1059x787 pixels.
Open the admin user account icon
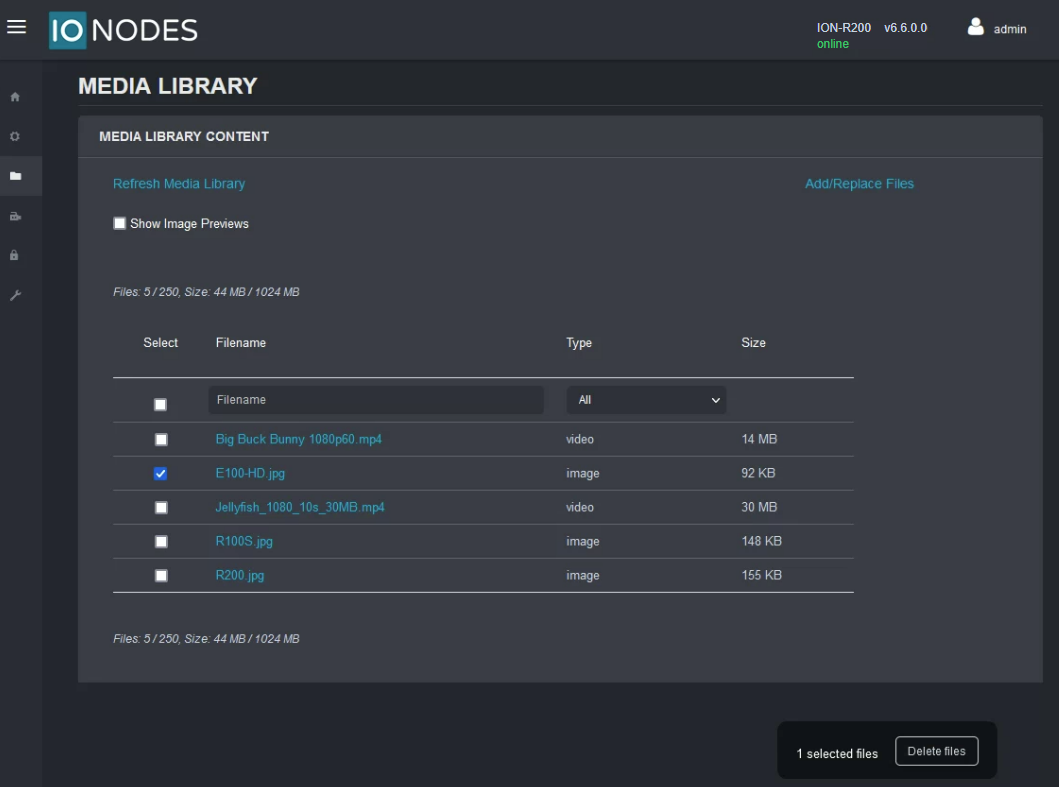pyautogui.click(x=975, y=27)
